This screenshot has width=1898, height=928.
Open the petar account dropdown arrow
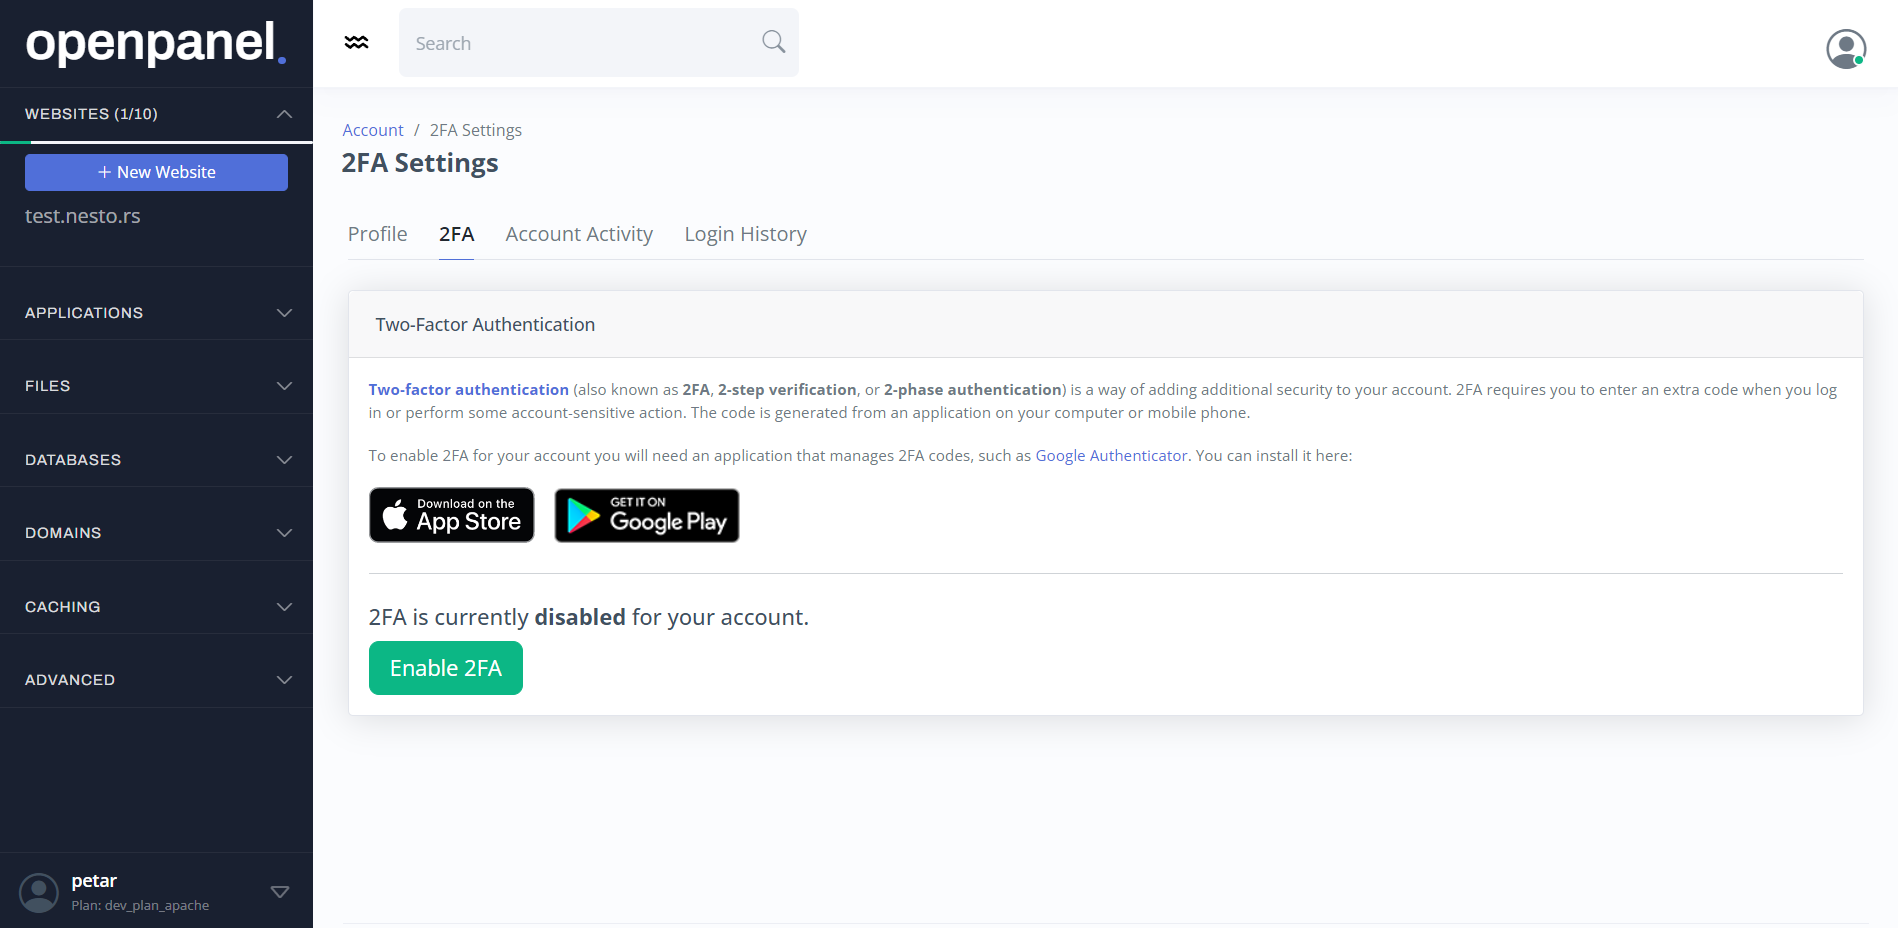(280, 892)
